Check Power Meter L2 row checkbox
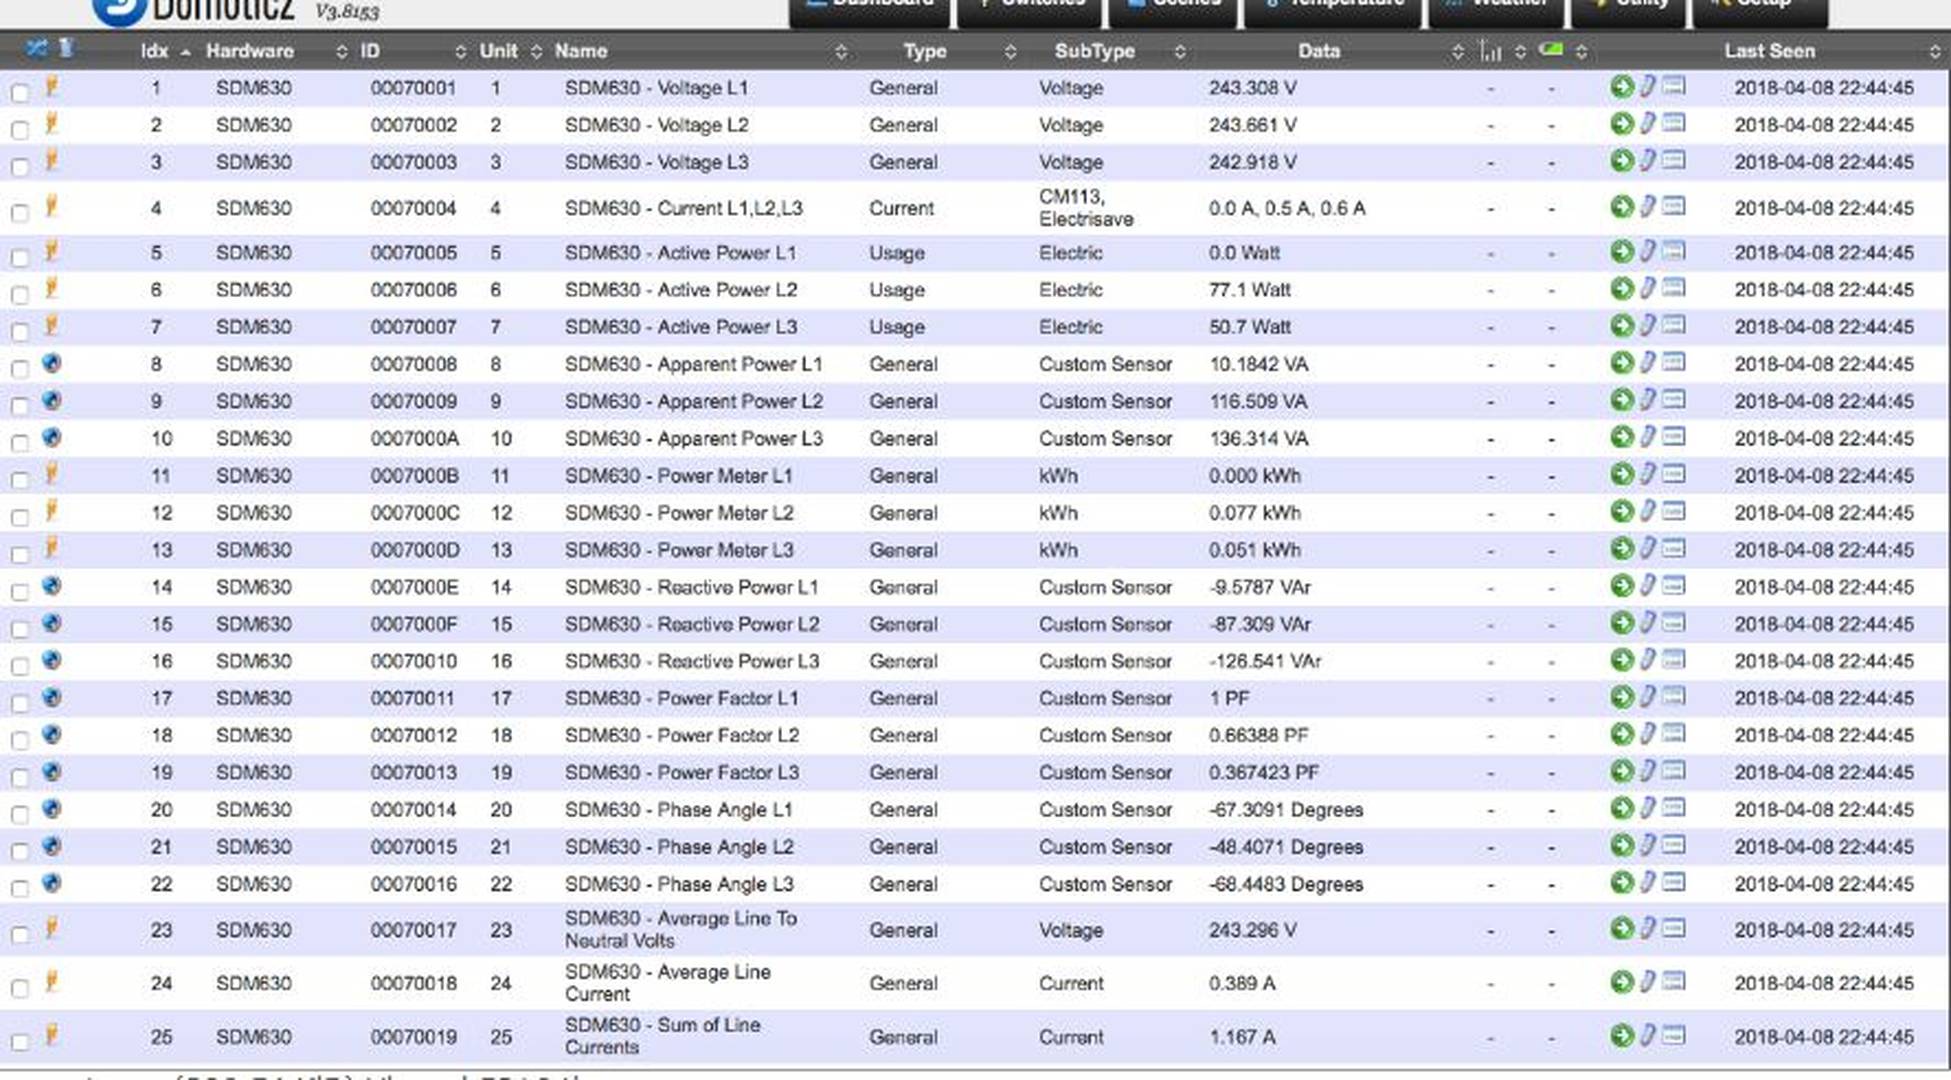 (20, 517)
